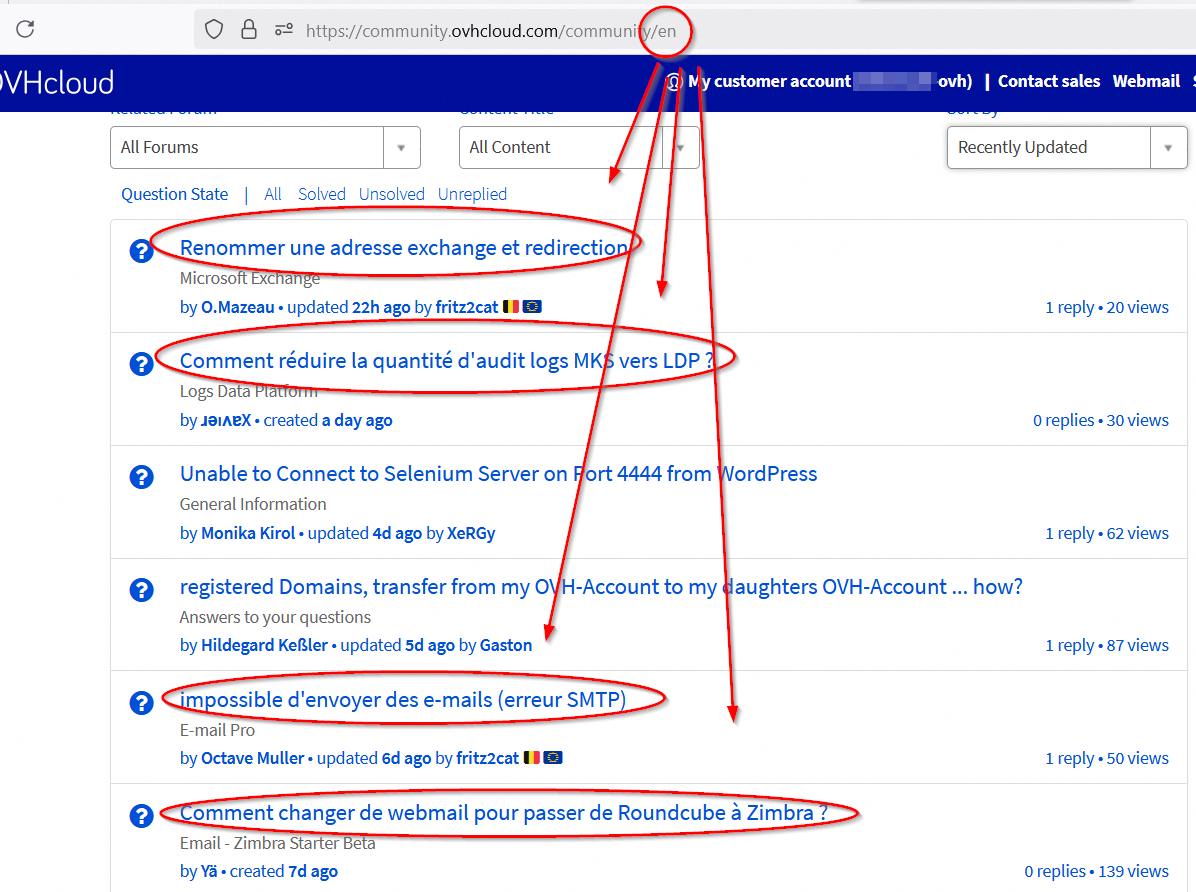Open topic about impossible d'envoyer des e-mails
The image size is (1196, 892).
point(402,700)
